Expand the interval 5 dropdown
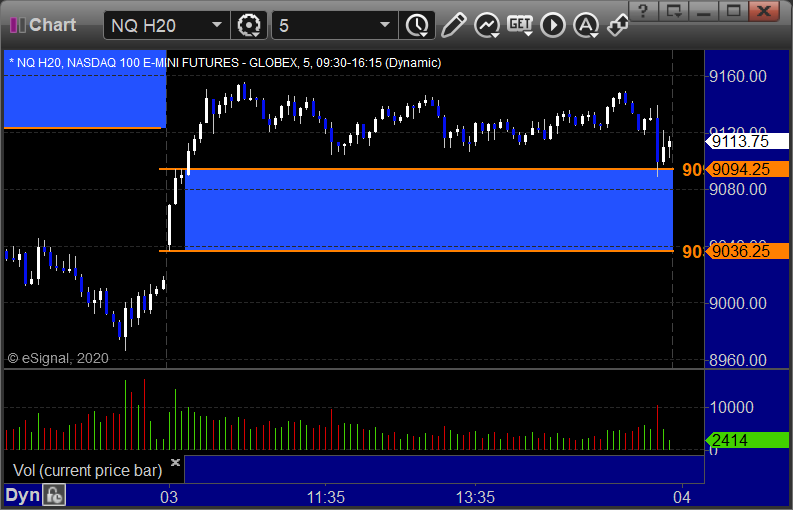The width and height of the screenshot is (793, 510). (385, 25)
